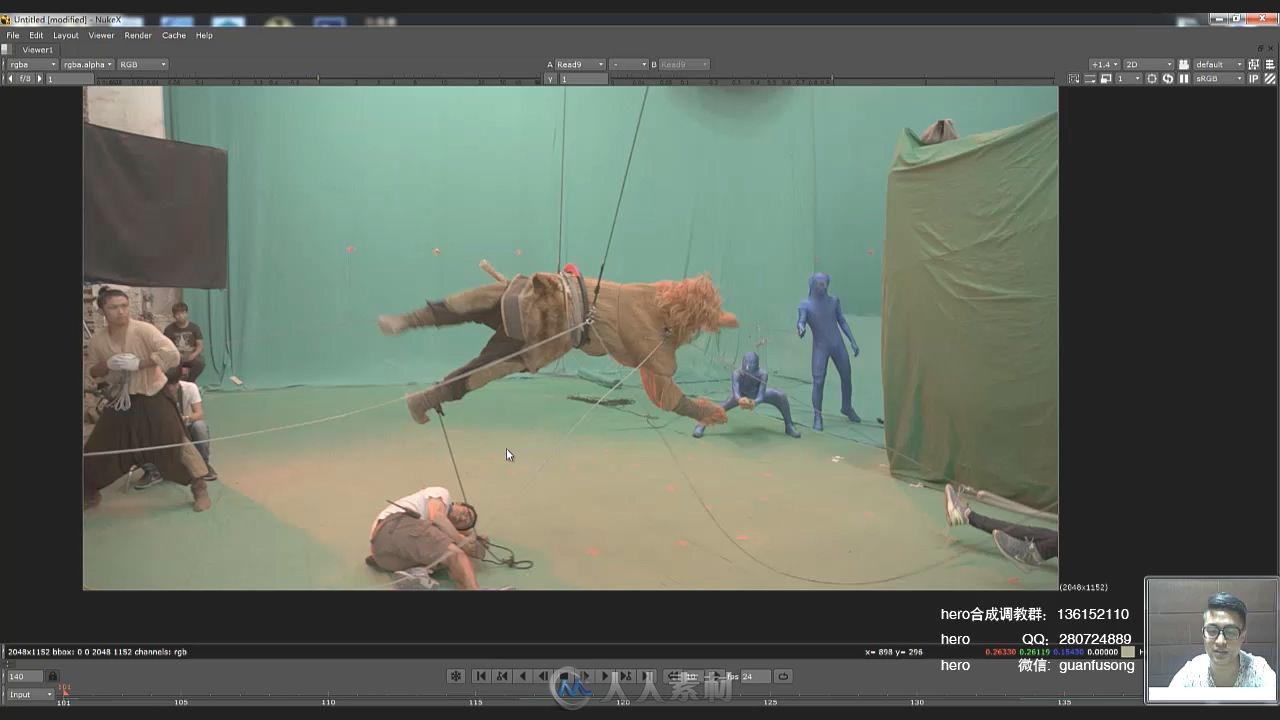Toggle the Y gamma button
This screenshot has width=1280, height=720.
pyautogui.click(x=551, y=78)
